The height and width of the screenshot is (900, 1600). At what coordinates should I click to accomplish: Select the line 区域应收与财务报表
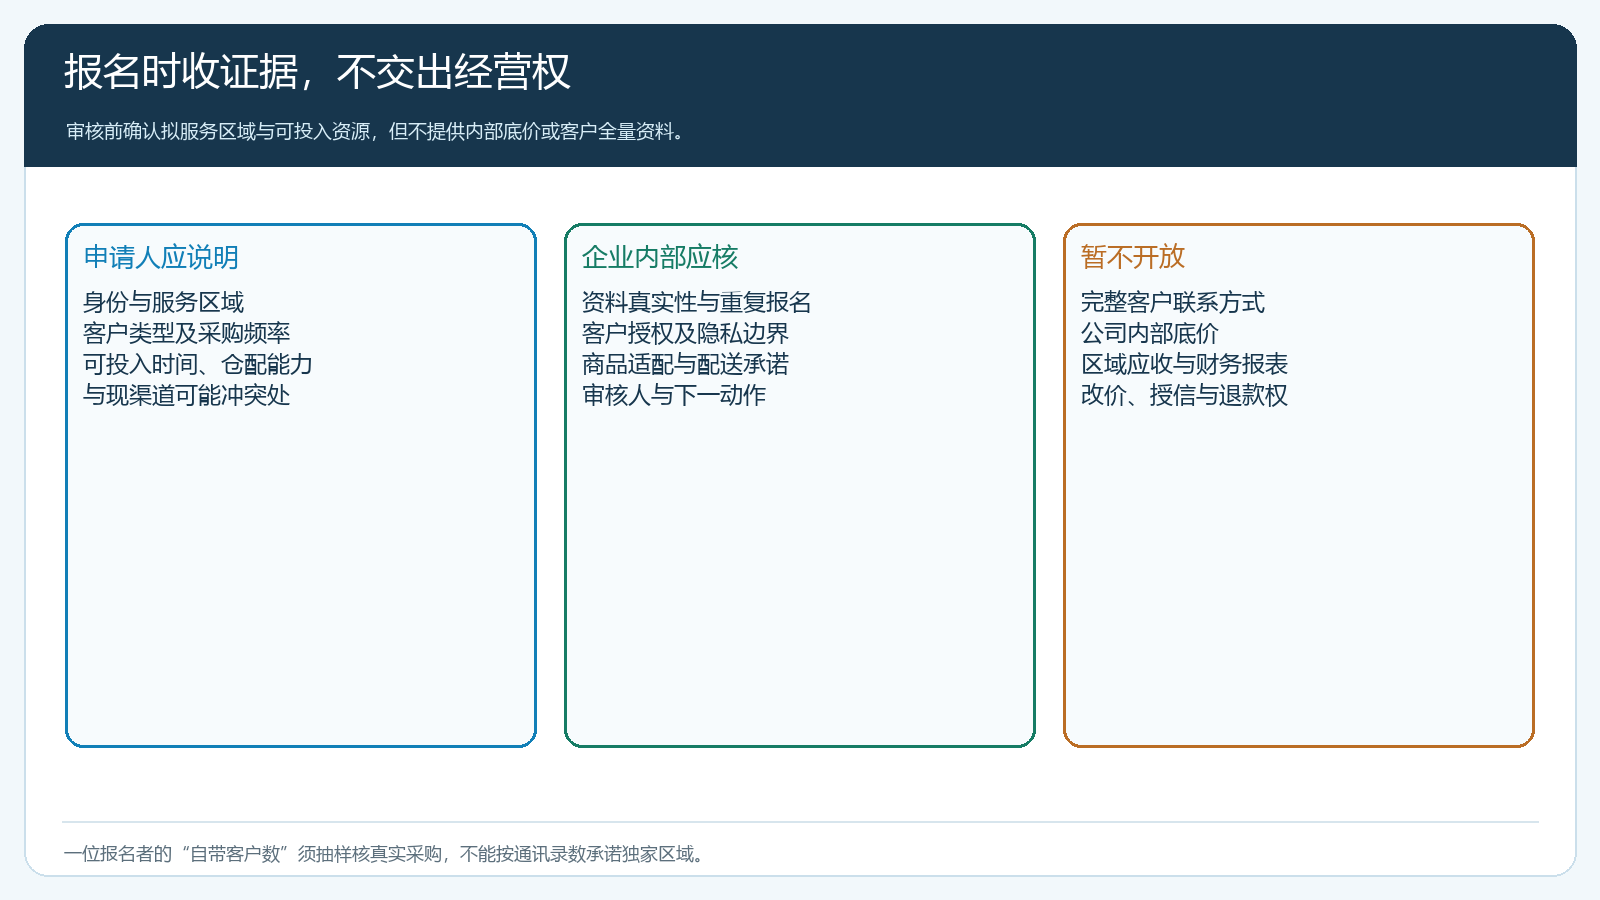(x=1185, y=364)
